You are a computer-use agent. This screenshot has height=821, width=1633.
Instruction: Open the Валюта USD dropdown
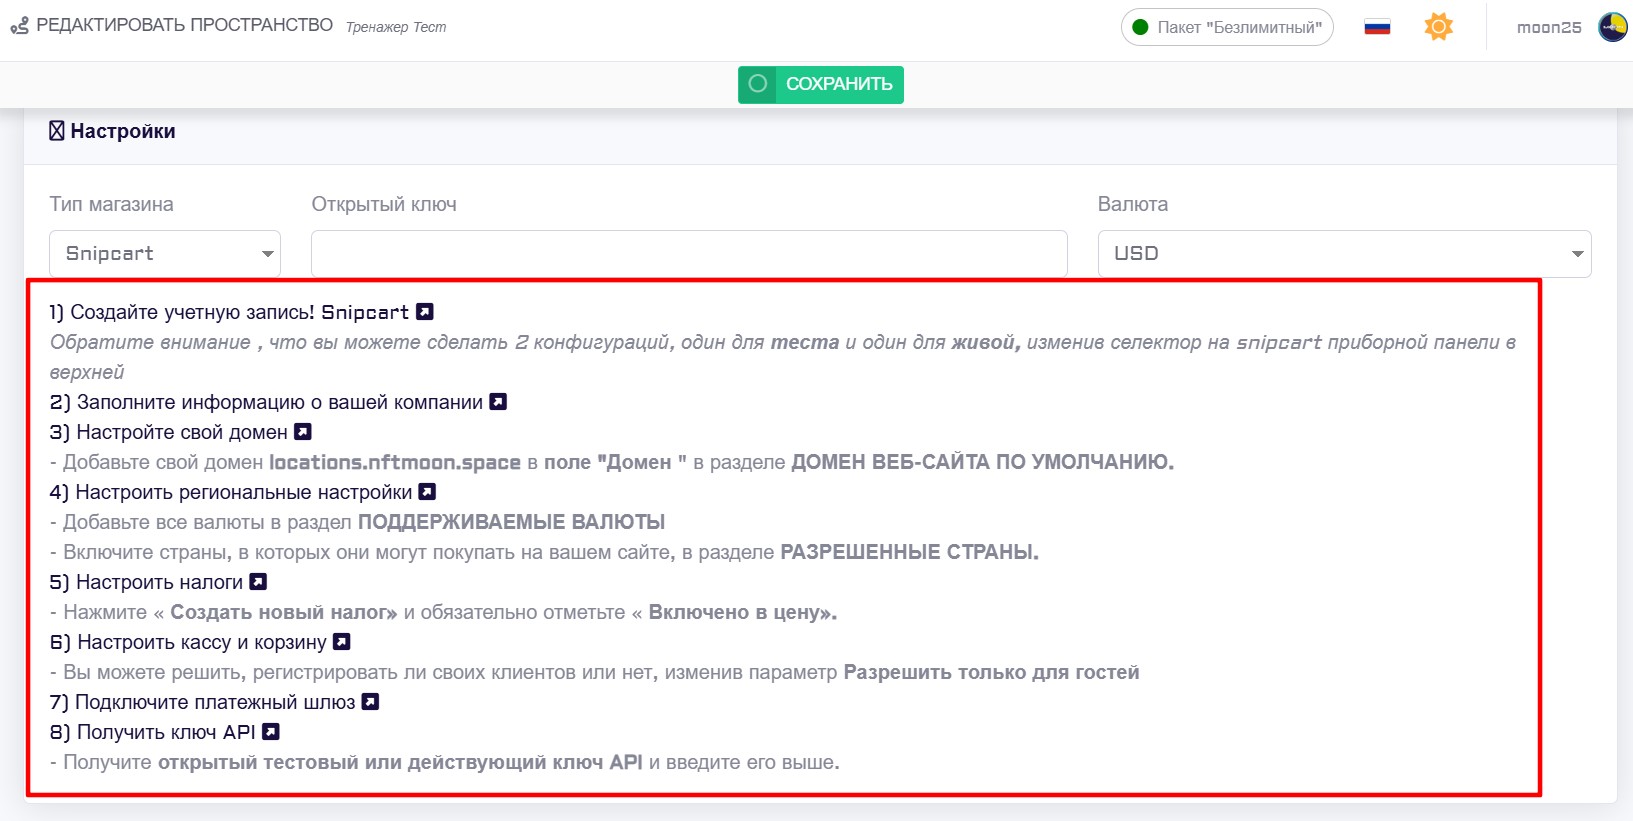coord(1344,254)
